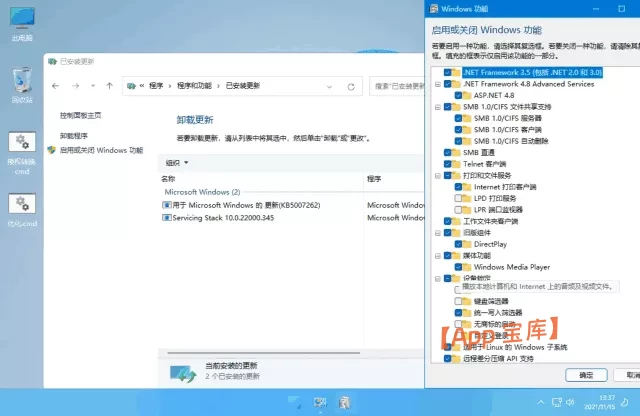
Task: Open the Windows 功能 taskbar icon
Action: [x=344, y=403]
